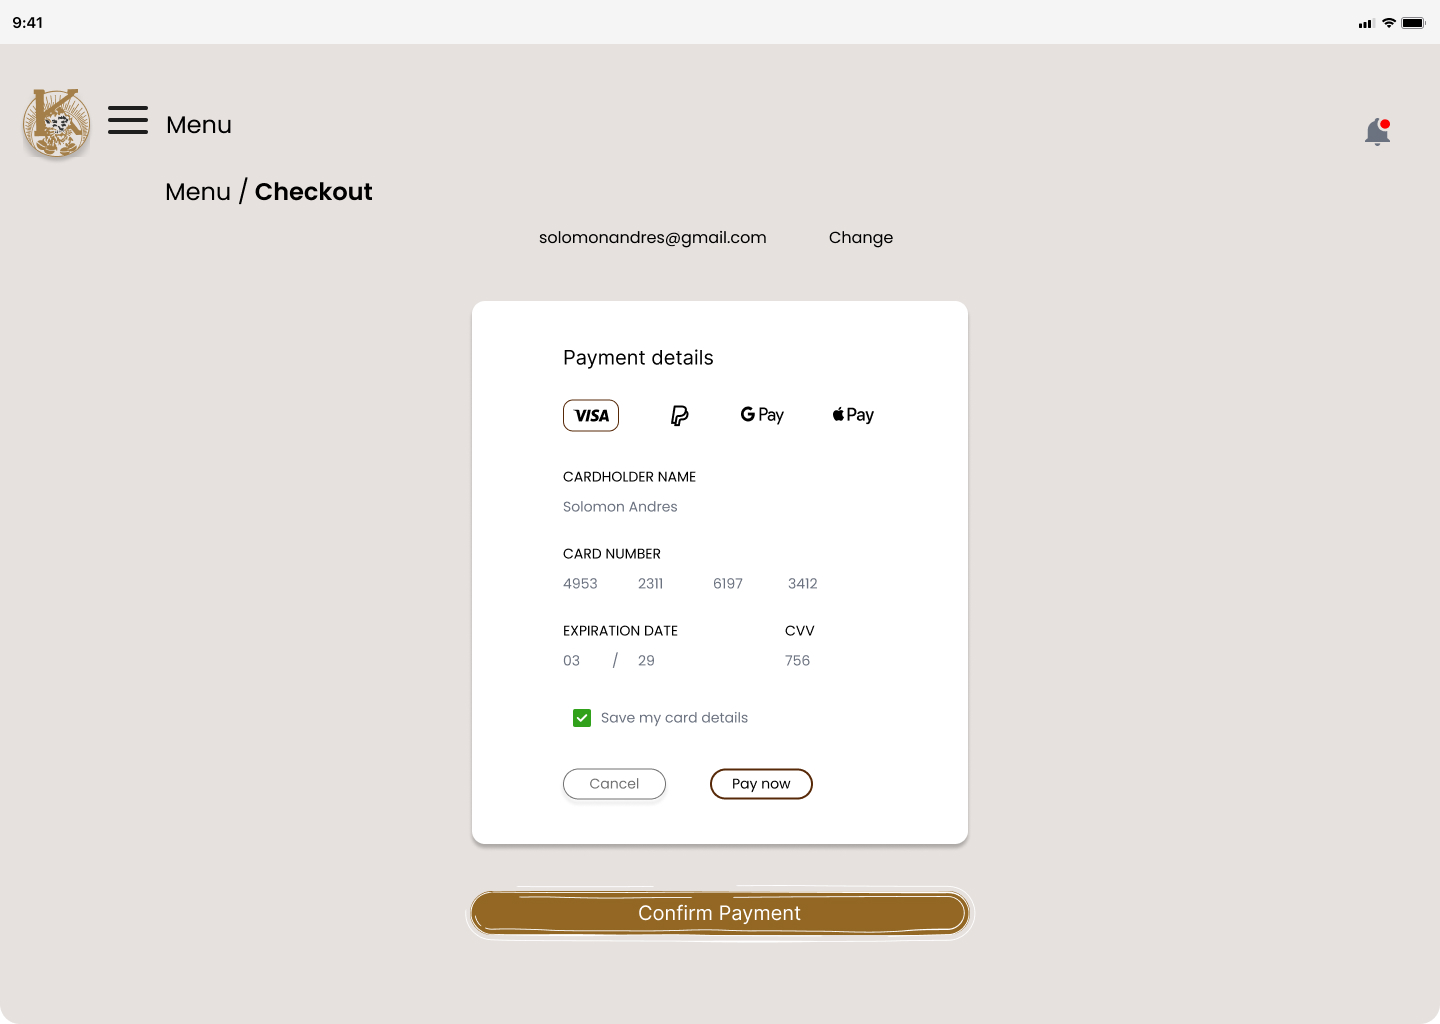Viewport: 1440px width, 1024px height.
Task: Click the Confirm Payment button
Action: (x=720, y=913)
